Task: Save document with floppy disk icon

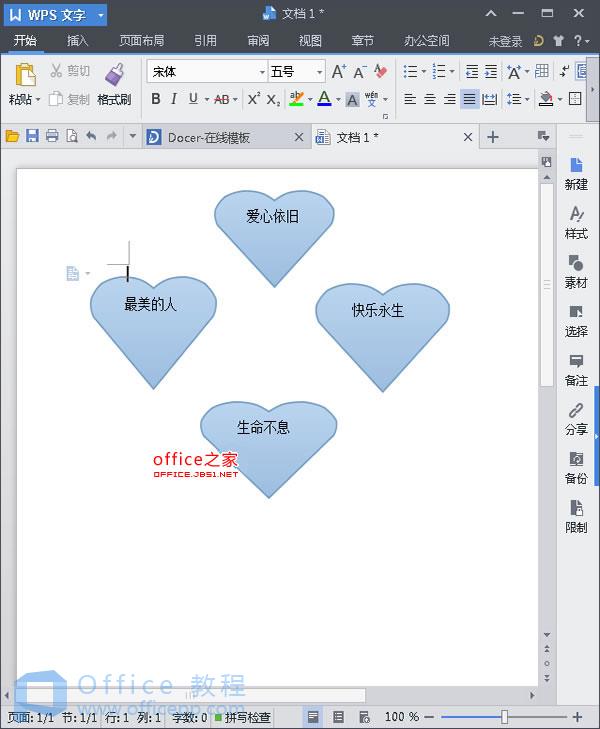Action: (x=32, y=136)
